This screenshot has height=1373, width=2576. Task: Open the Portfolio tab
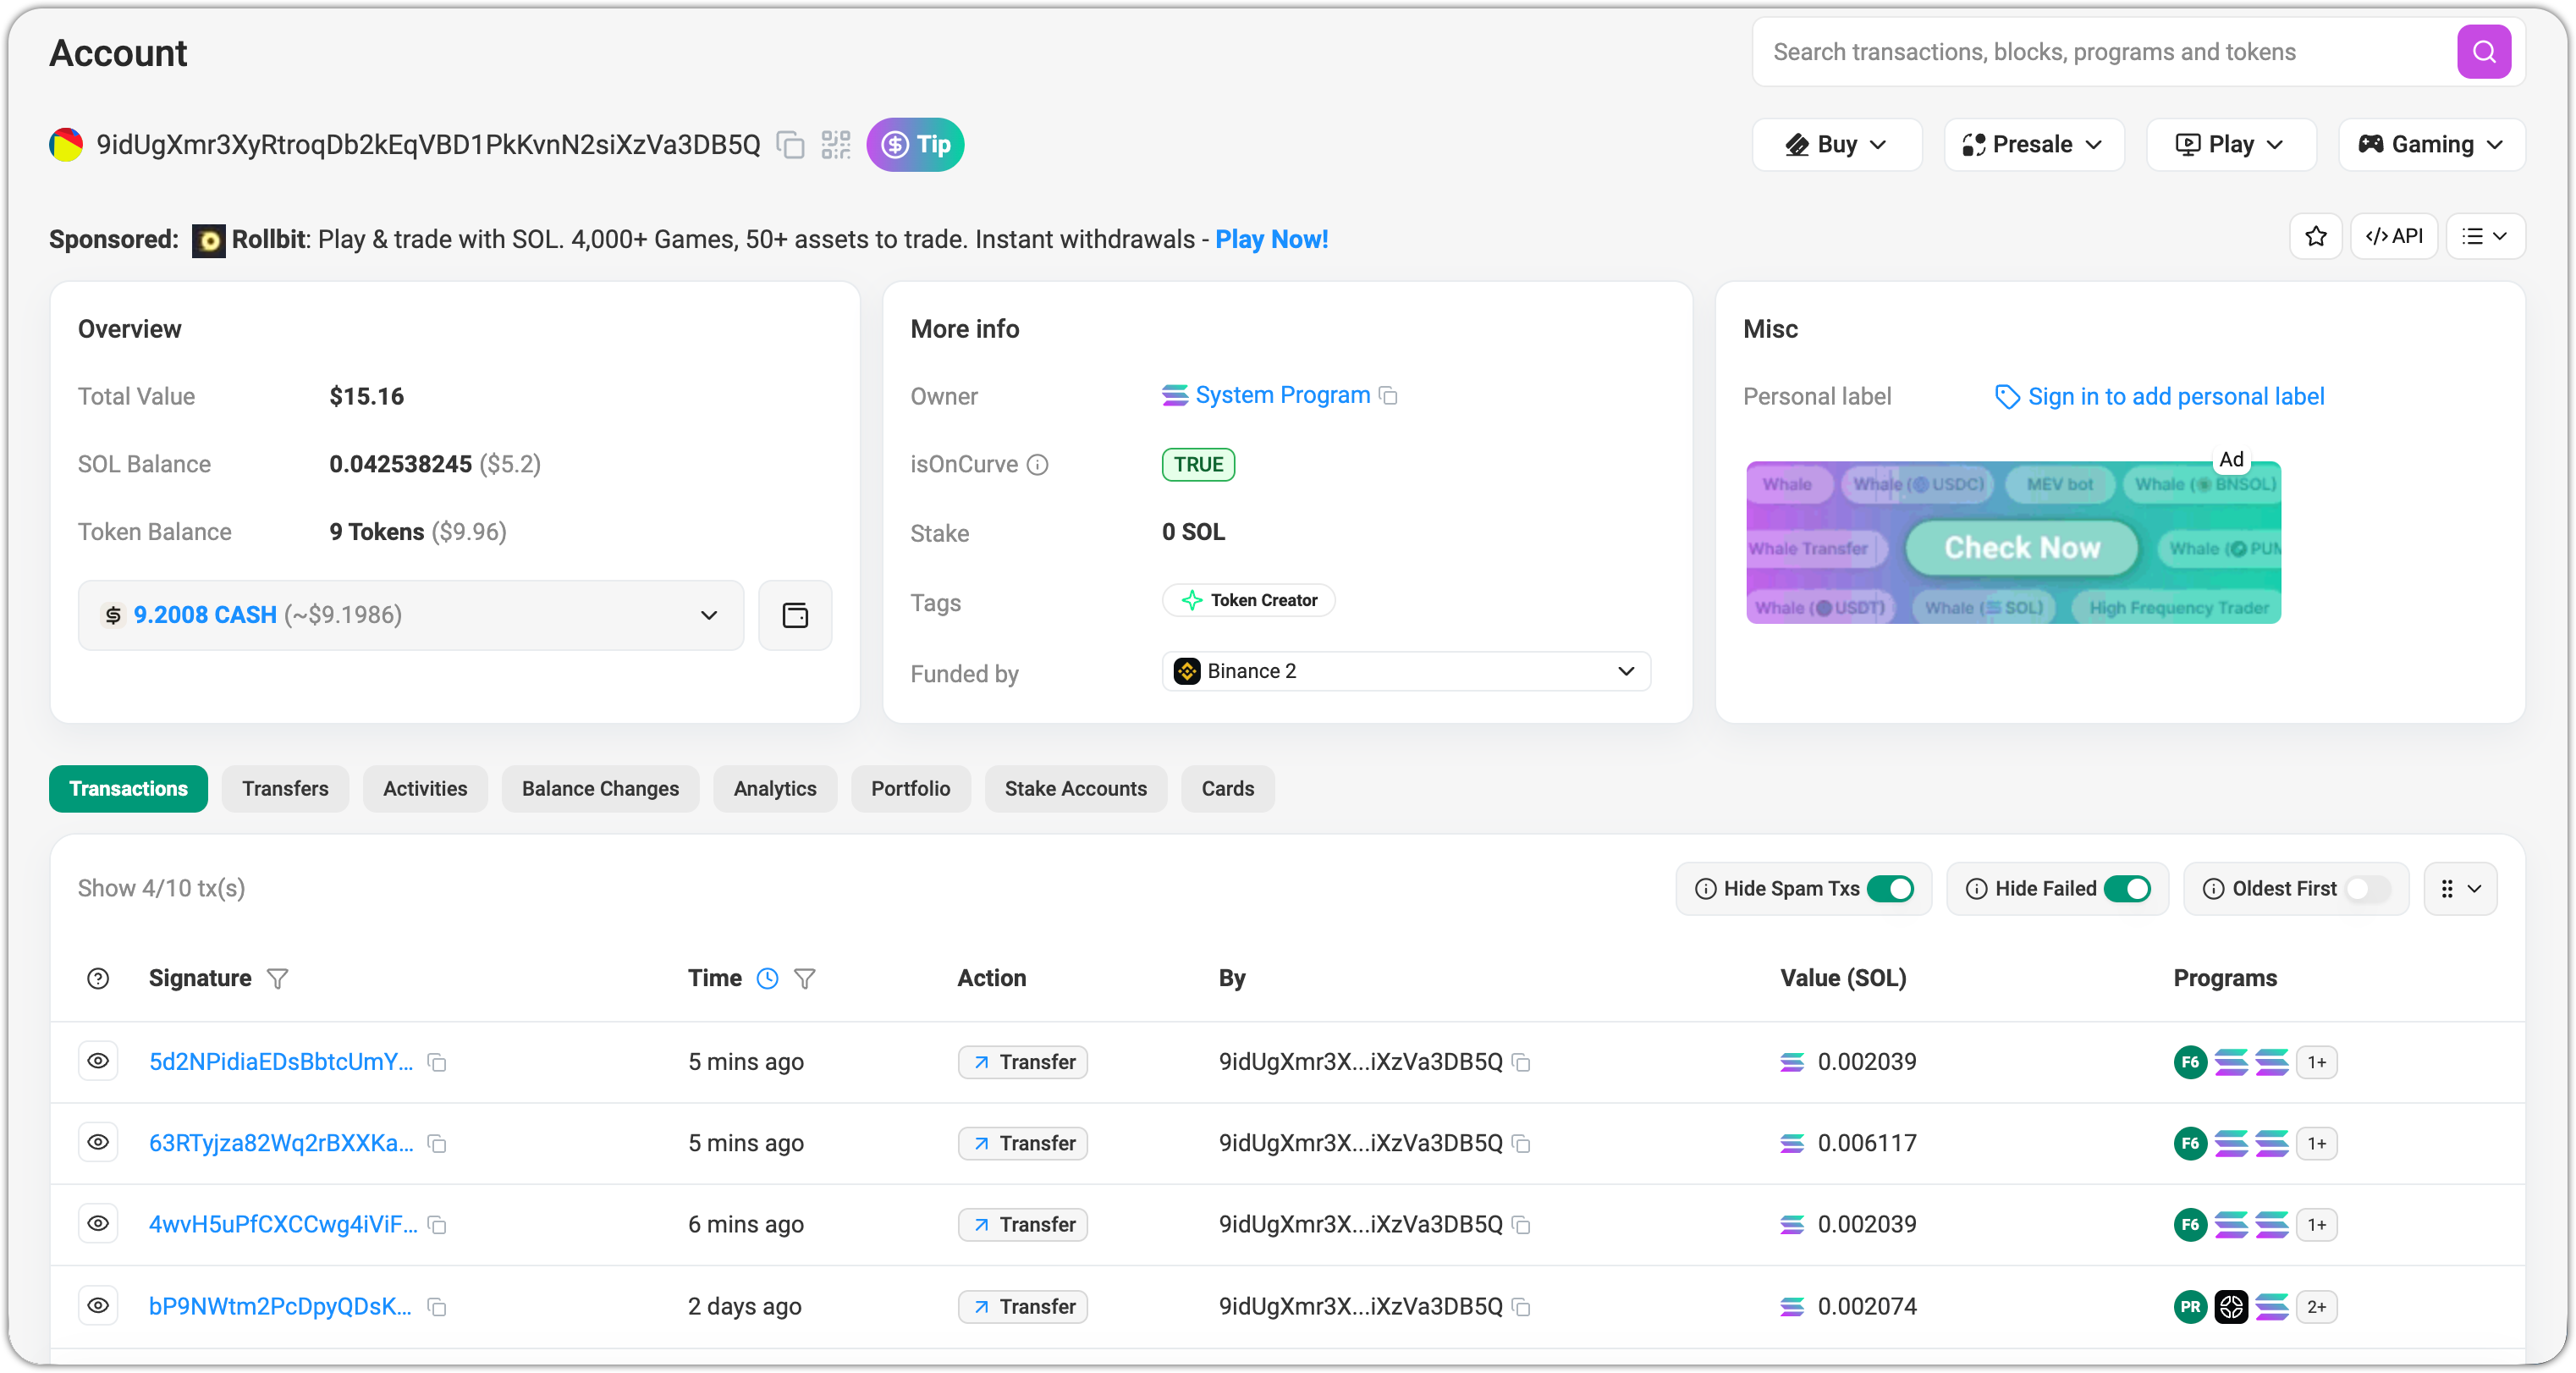pos(910,789)
